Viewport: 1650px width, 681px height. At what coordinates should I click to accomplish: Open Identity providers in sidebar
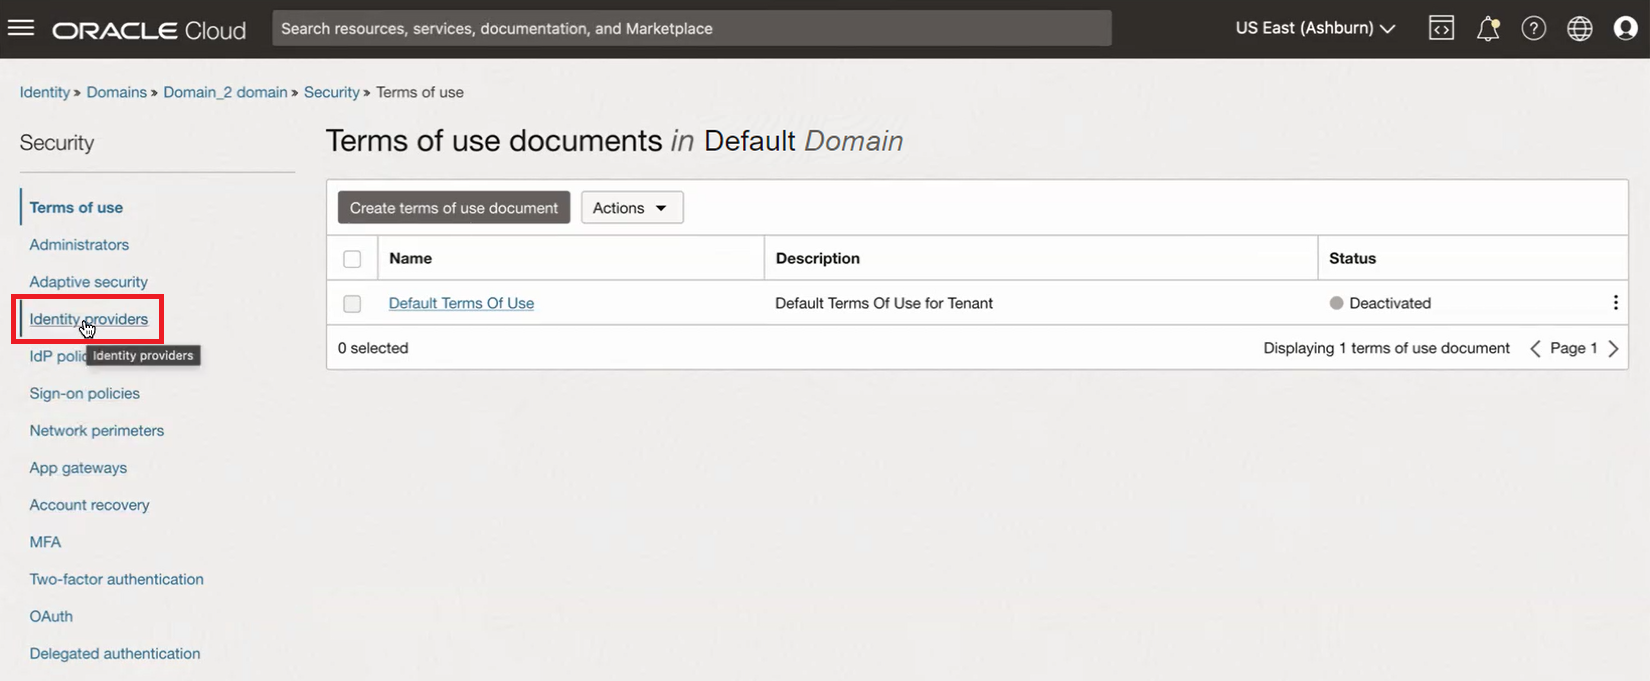tap(88, 319)
